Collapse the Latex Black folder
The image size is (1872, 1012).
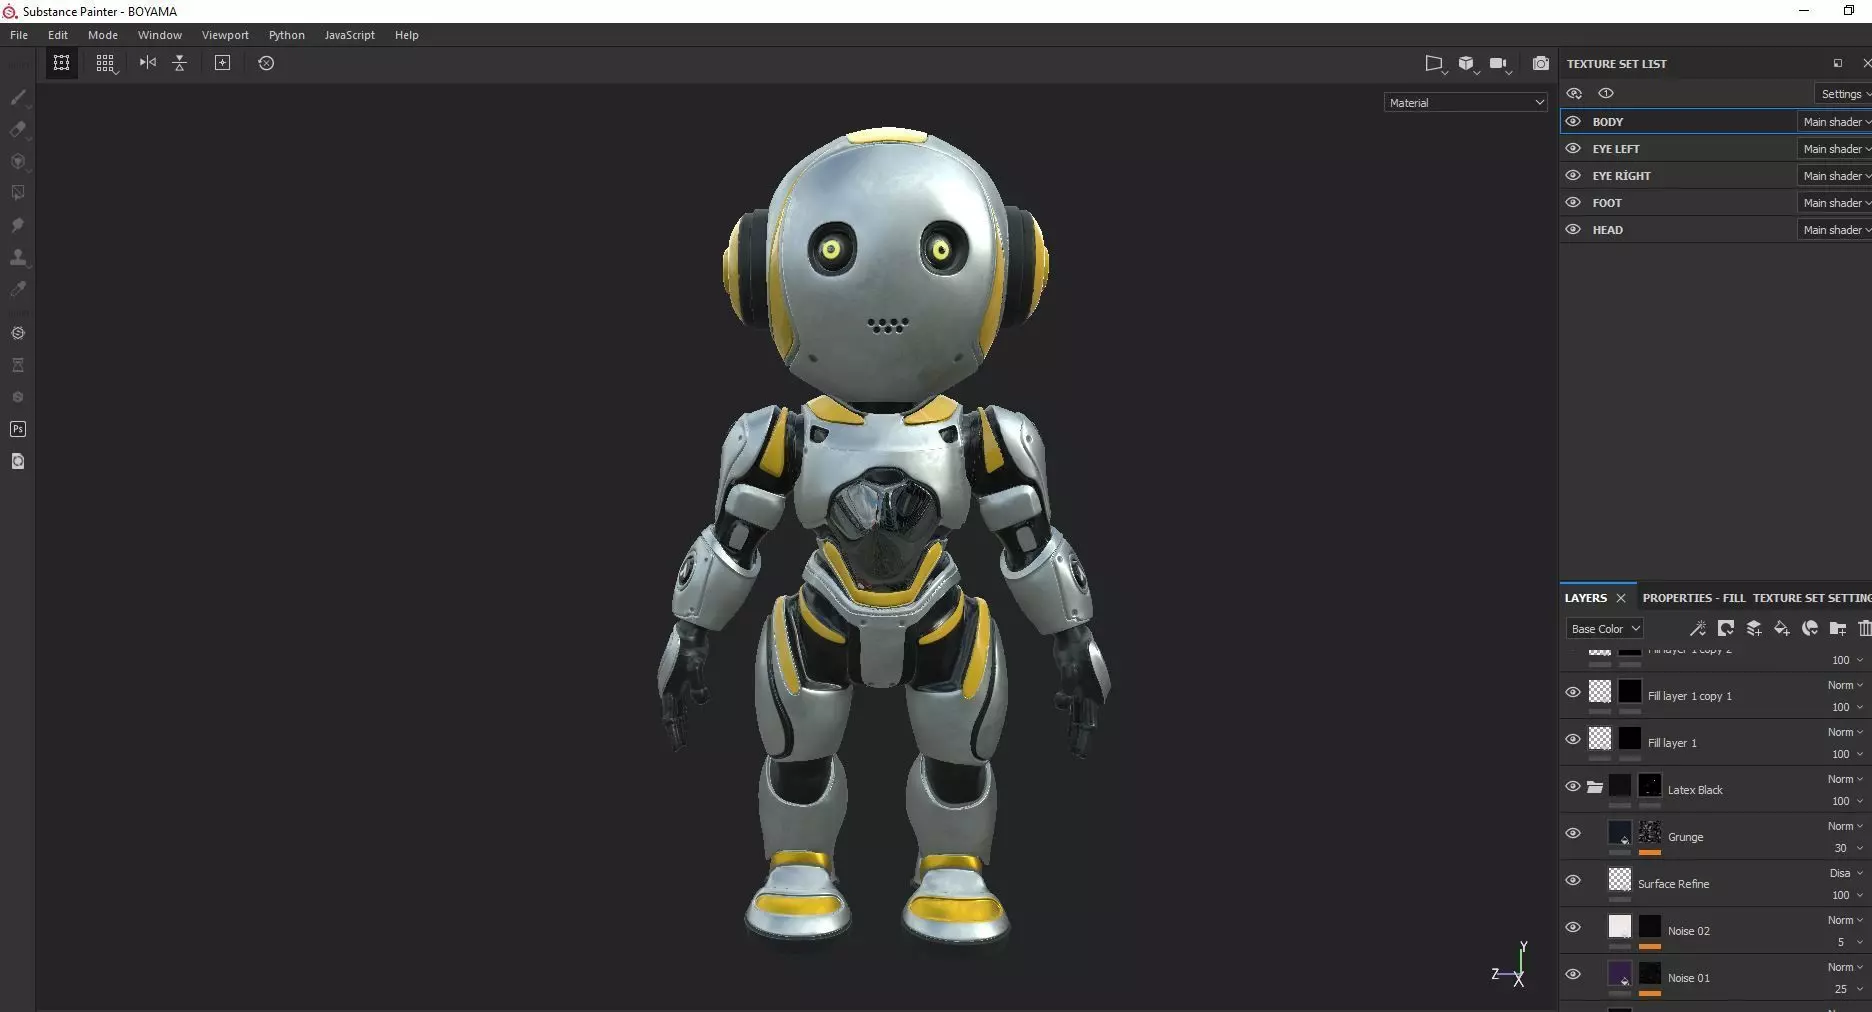coord(1595,787)
